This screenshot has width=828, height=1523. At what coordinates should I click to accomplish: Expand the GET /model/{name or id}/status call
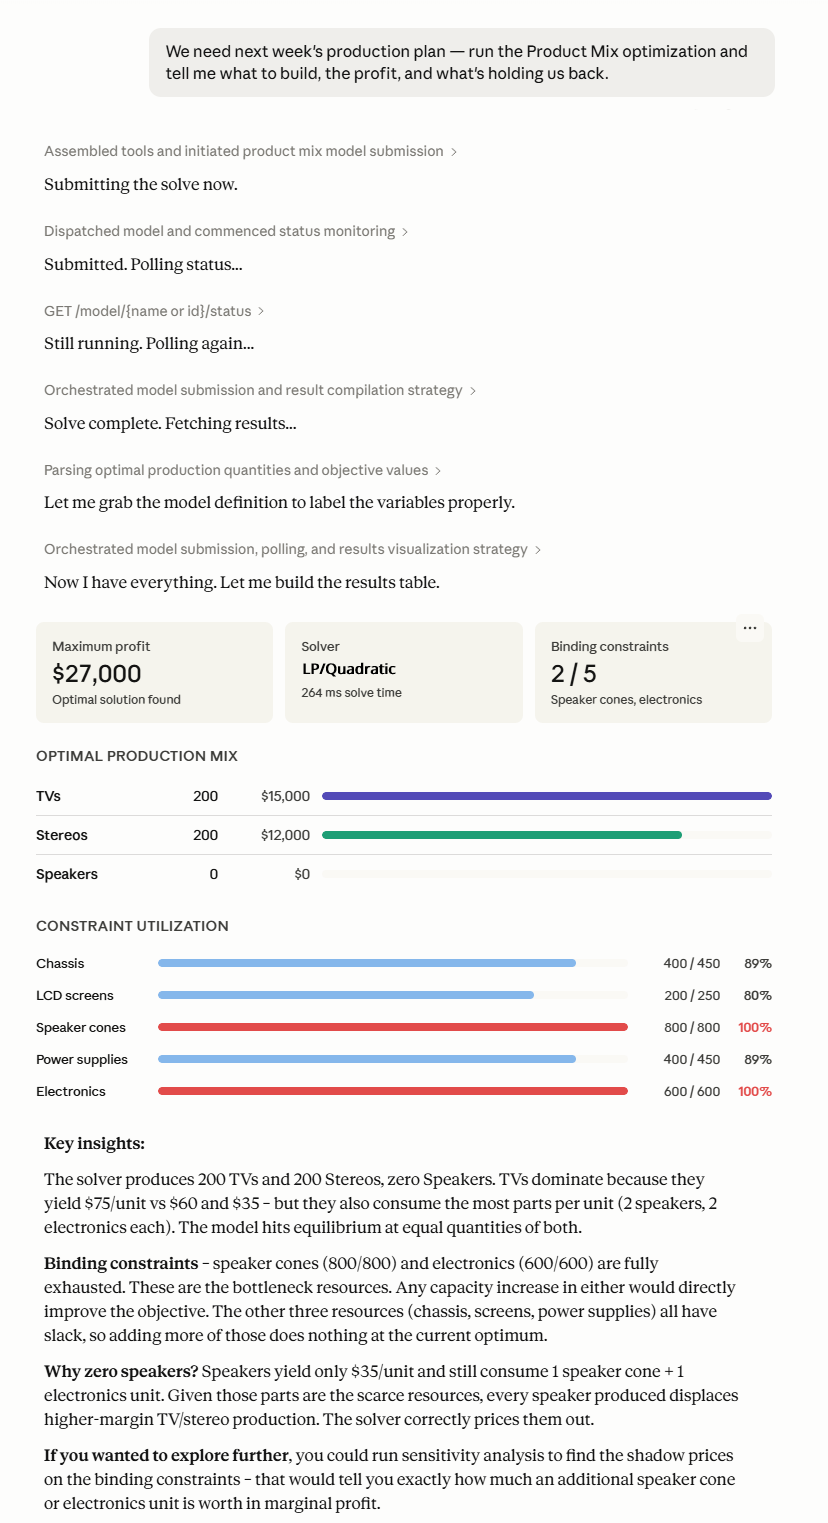coord(154,311)
